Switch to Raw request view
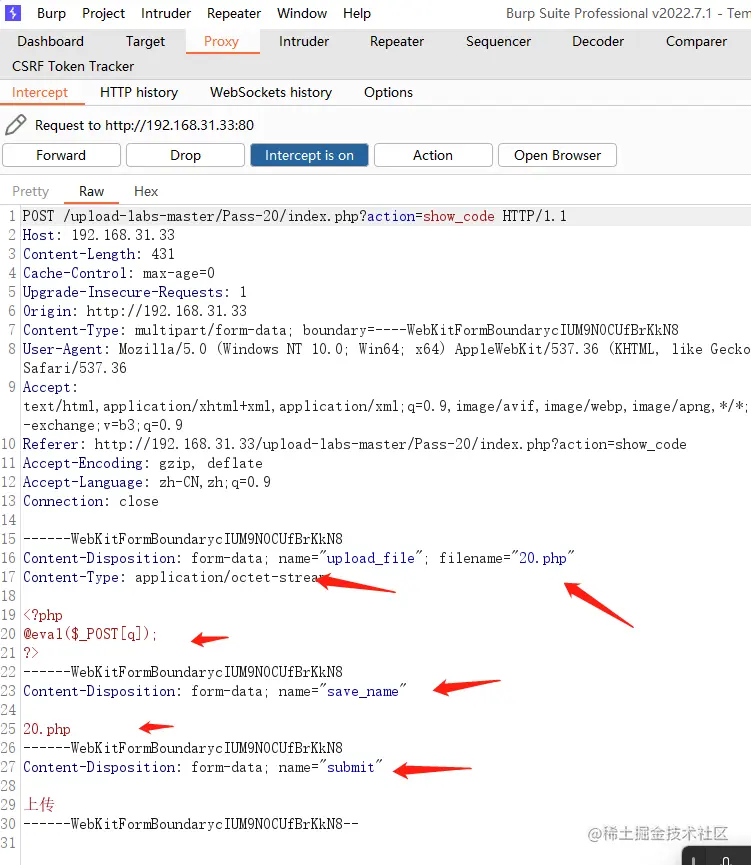This screenshot has width=751, height=865. [91, 191]
